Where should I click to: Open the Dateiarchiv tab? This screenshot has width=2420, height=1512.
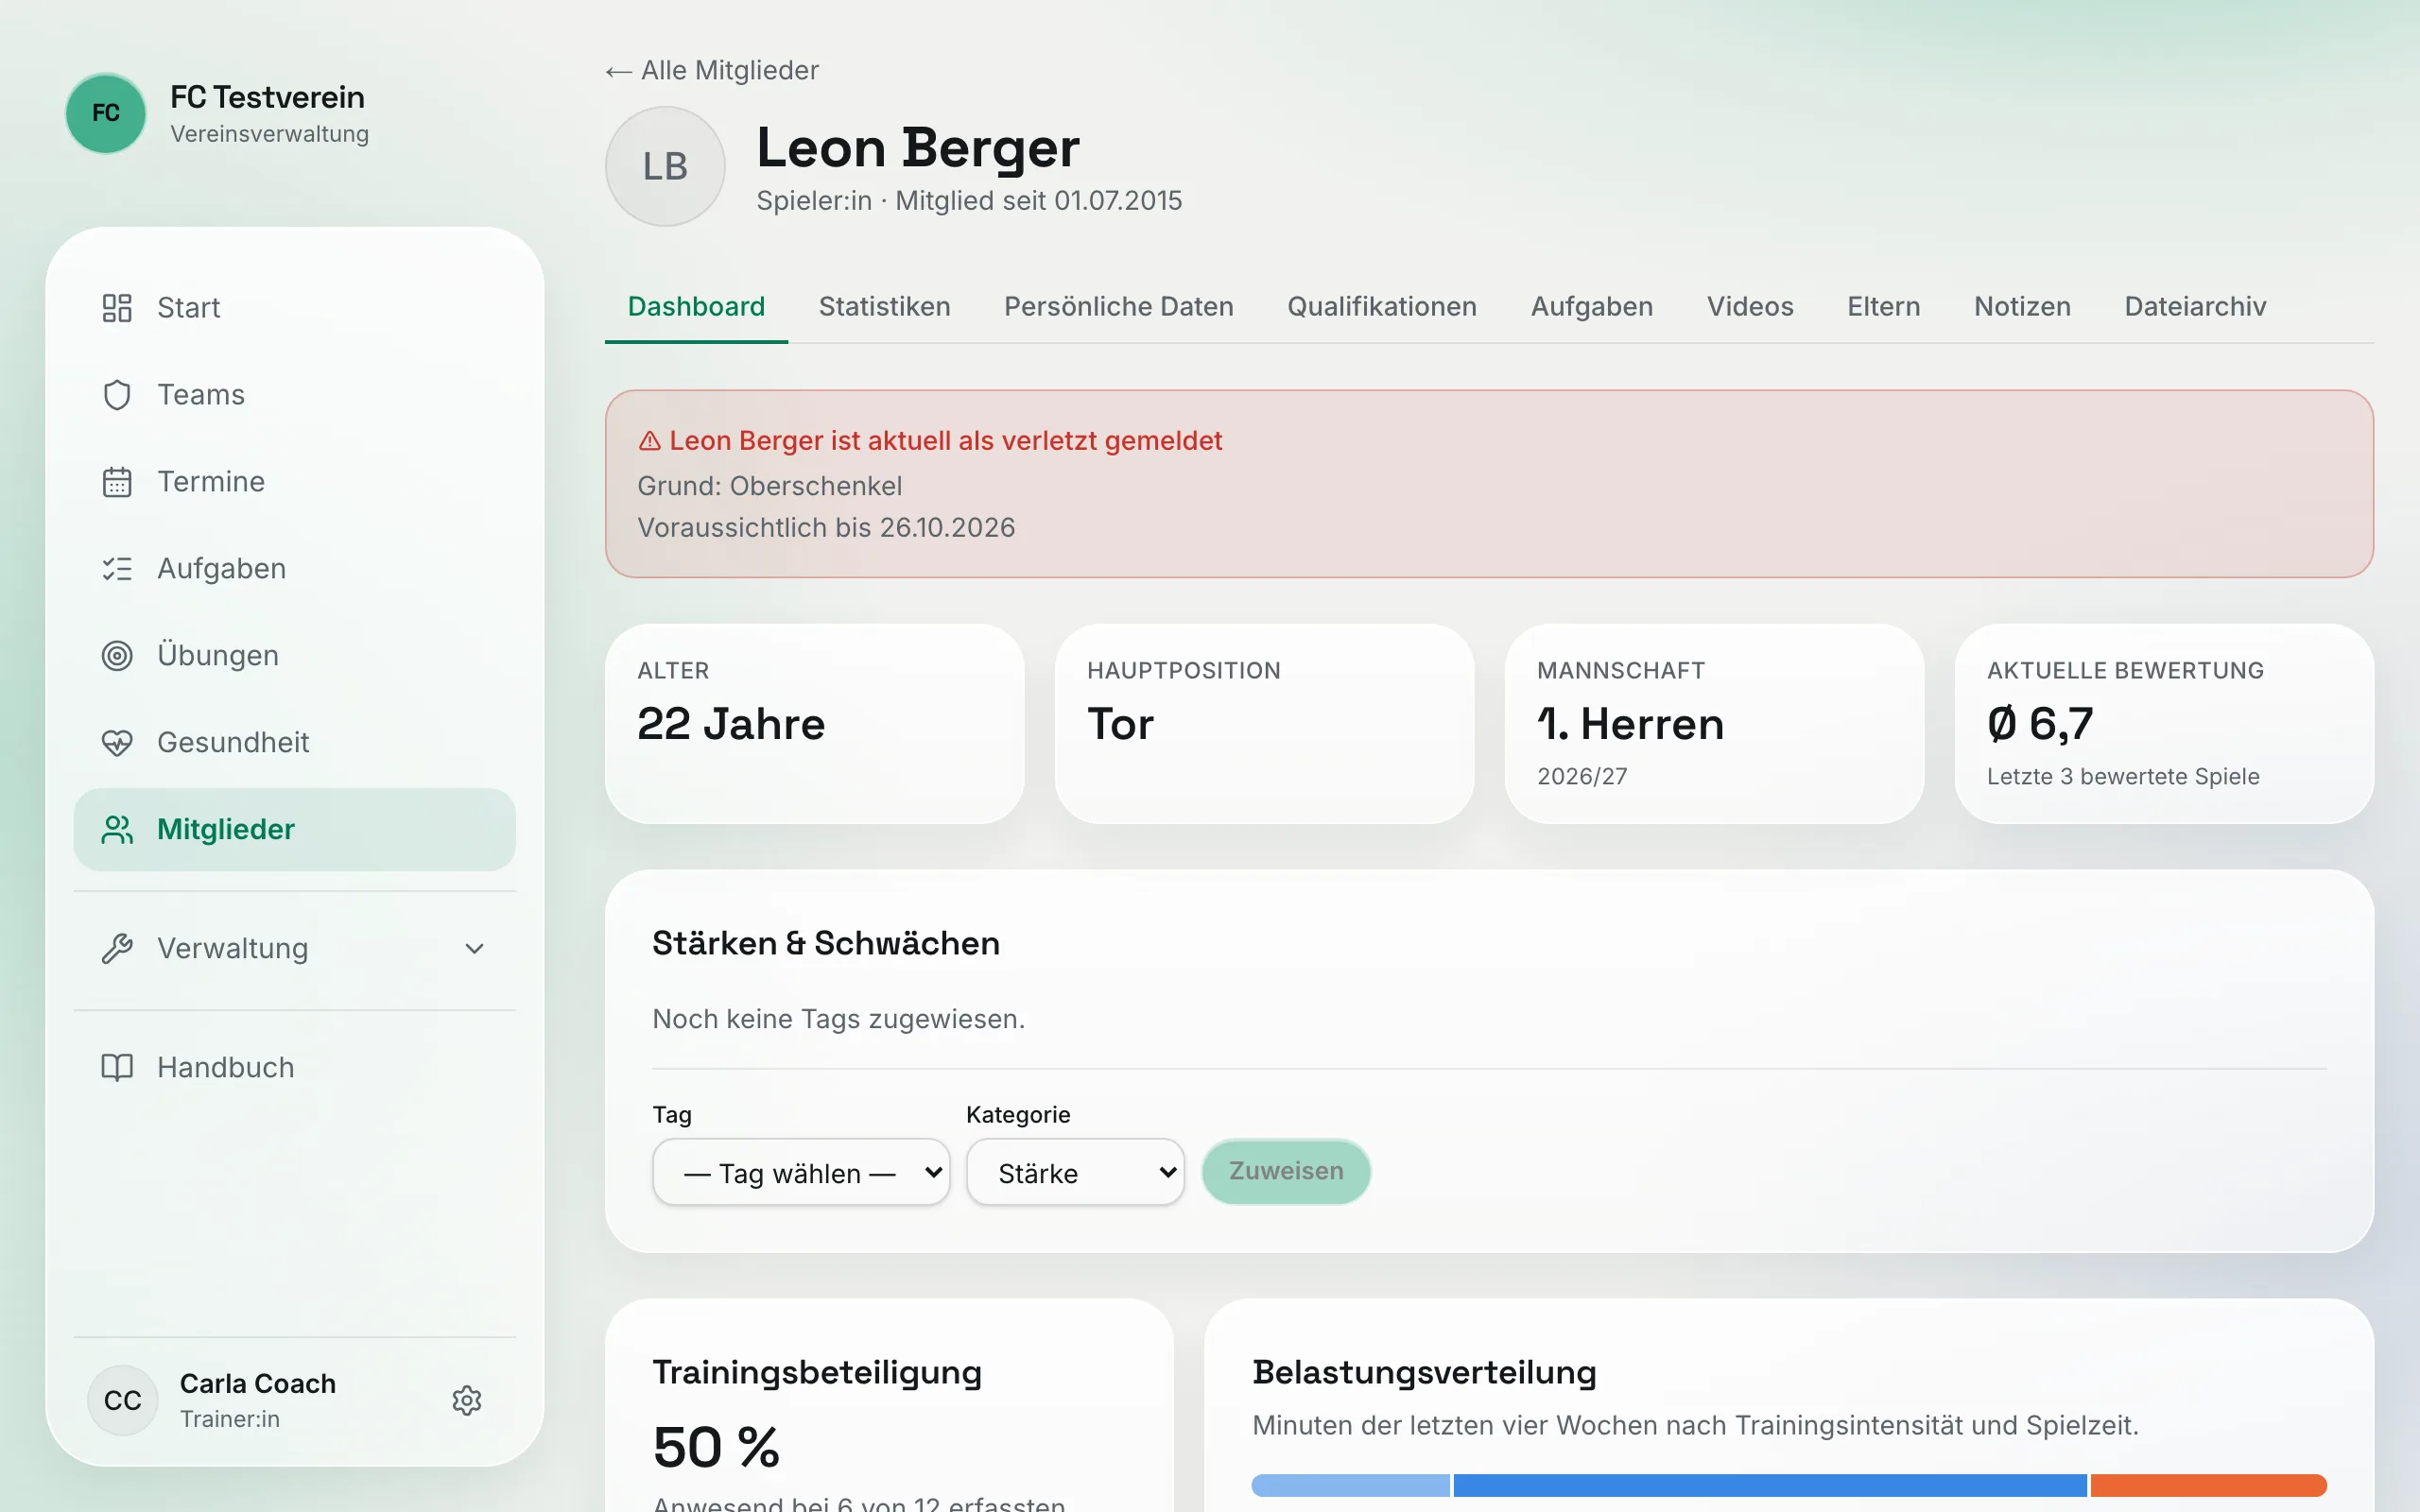click(2195, 307)
